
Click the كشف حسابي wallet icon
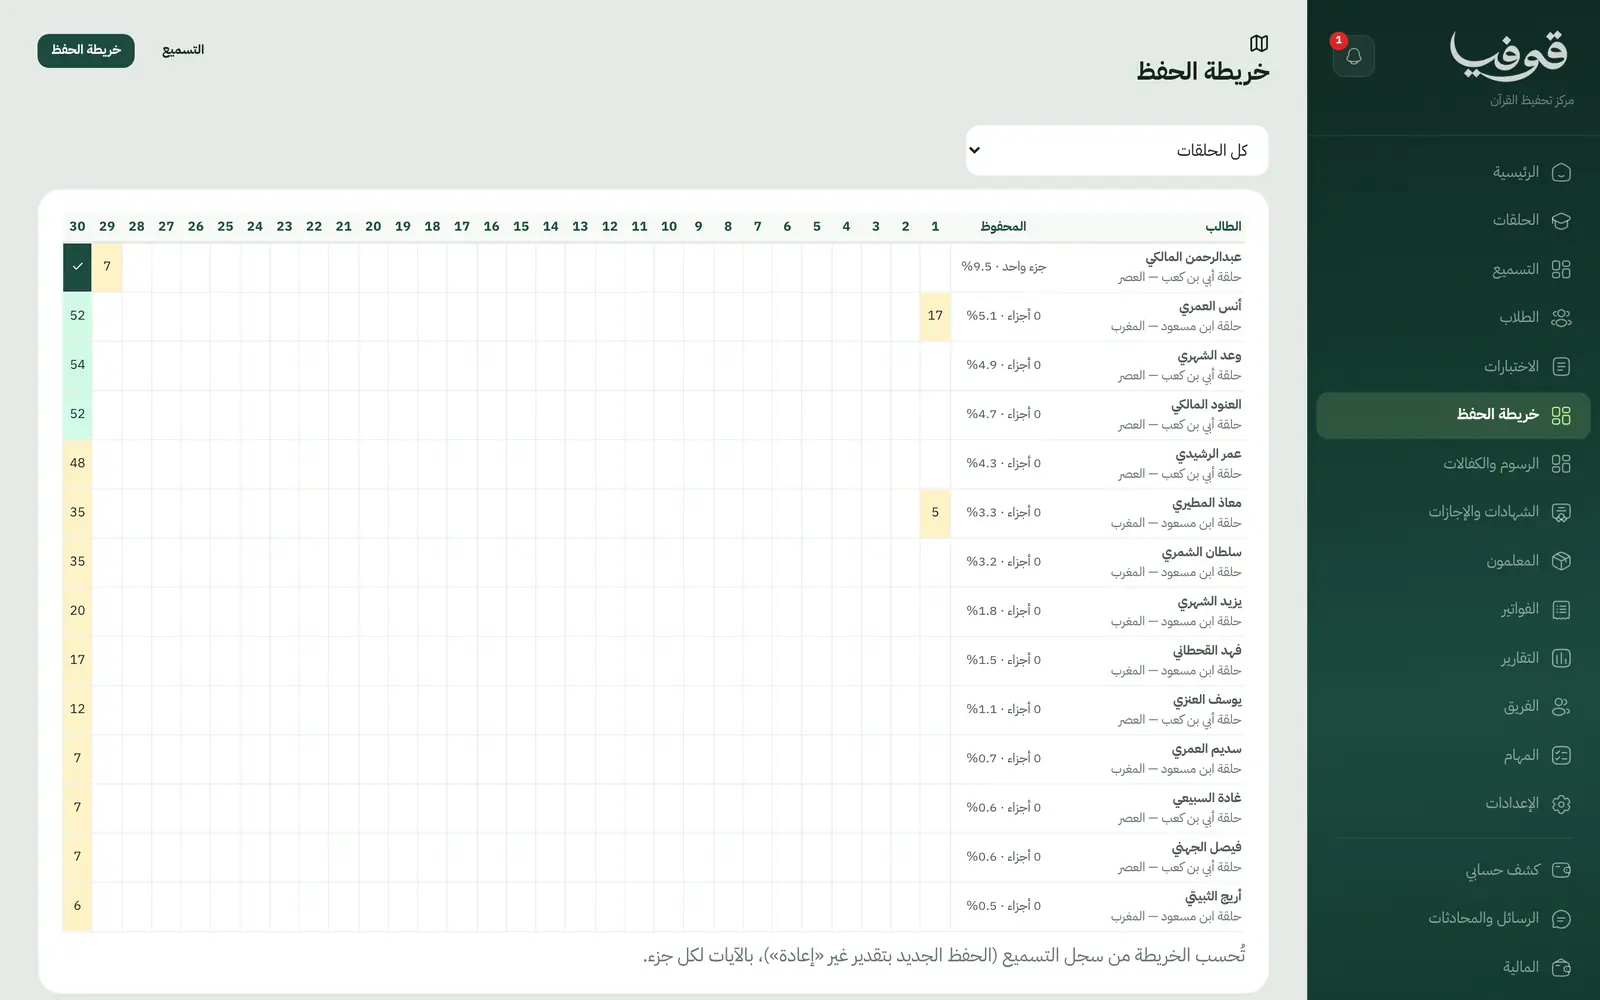(1561, 871)
